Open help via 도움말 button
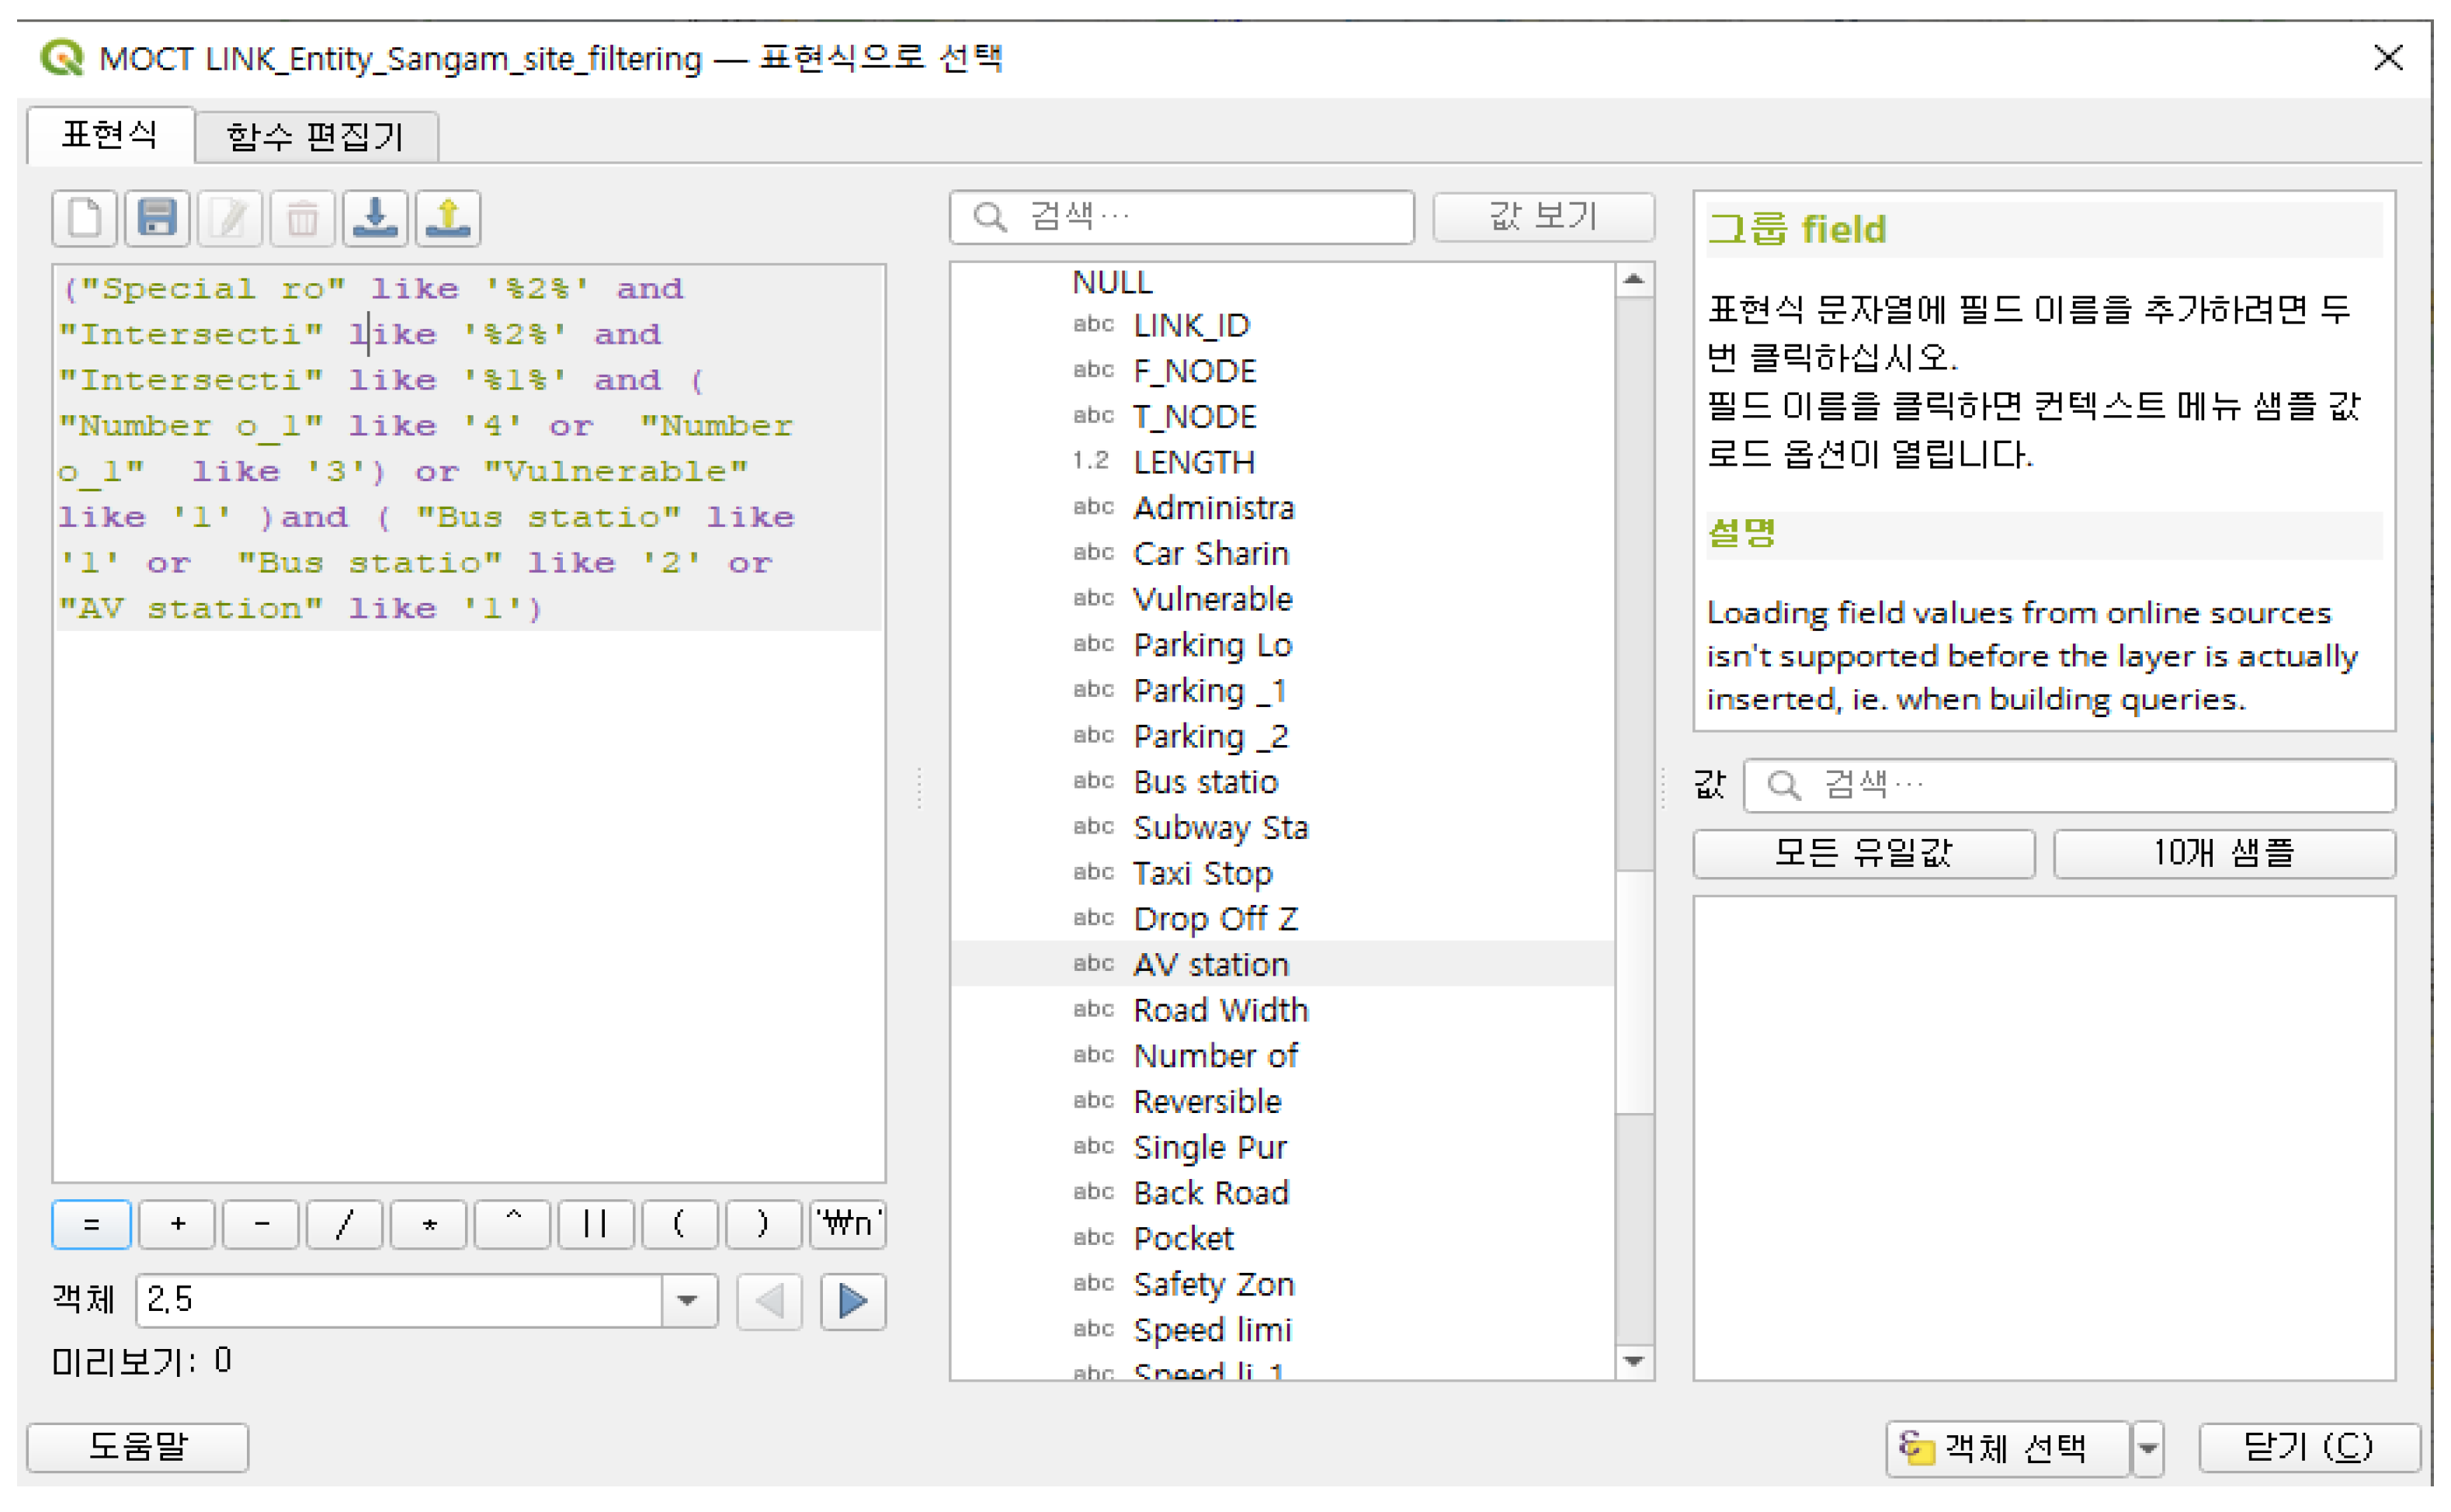The image size is (2451, 1512). (138, 1447)
